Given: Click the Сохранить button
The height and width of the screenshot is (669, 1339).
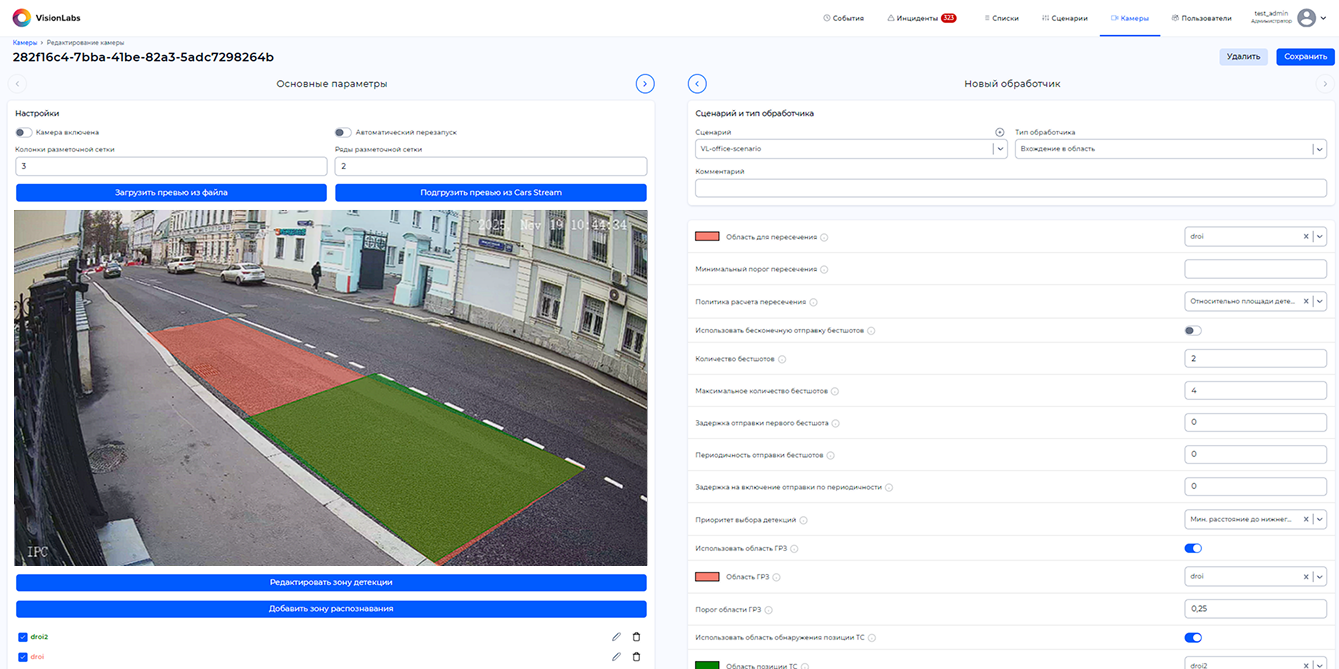Looking at the screenshot, I should coord(1305,57).
